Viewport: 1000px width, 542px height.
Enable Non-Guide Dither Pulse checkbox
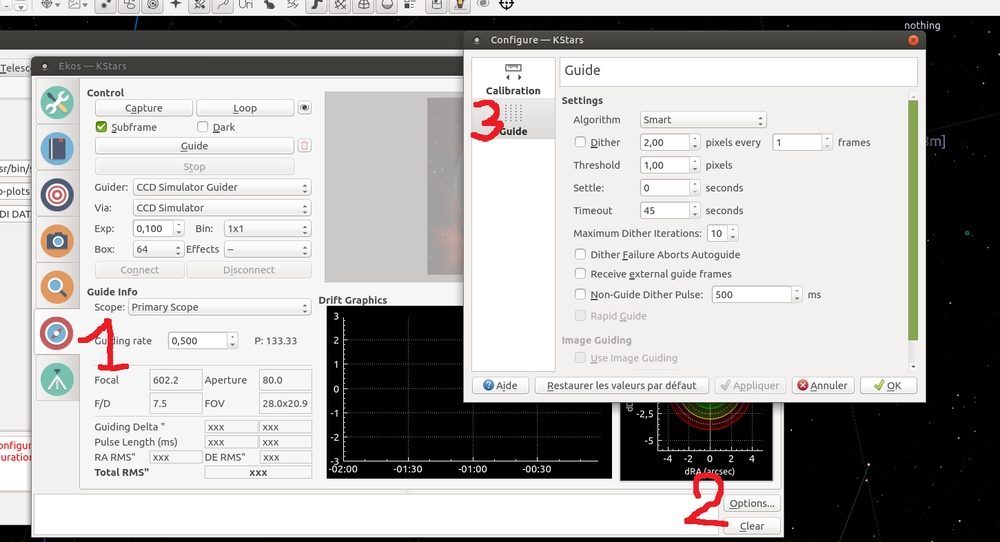(x=580, y=295)
